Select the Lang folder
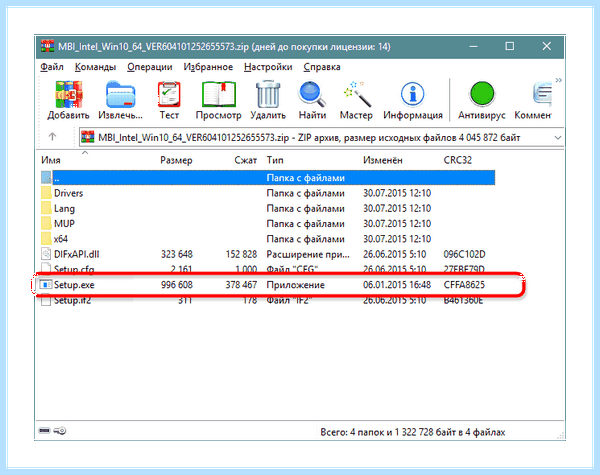600x475 pixels. pyautogui.click(x=64, y=209)
